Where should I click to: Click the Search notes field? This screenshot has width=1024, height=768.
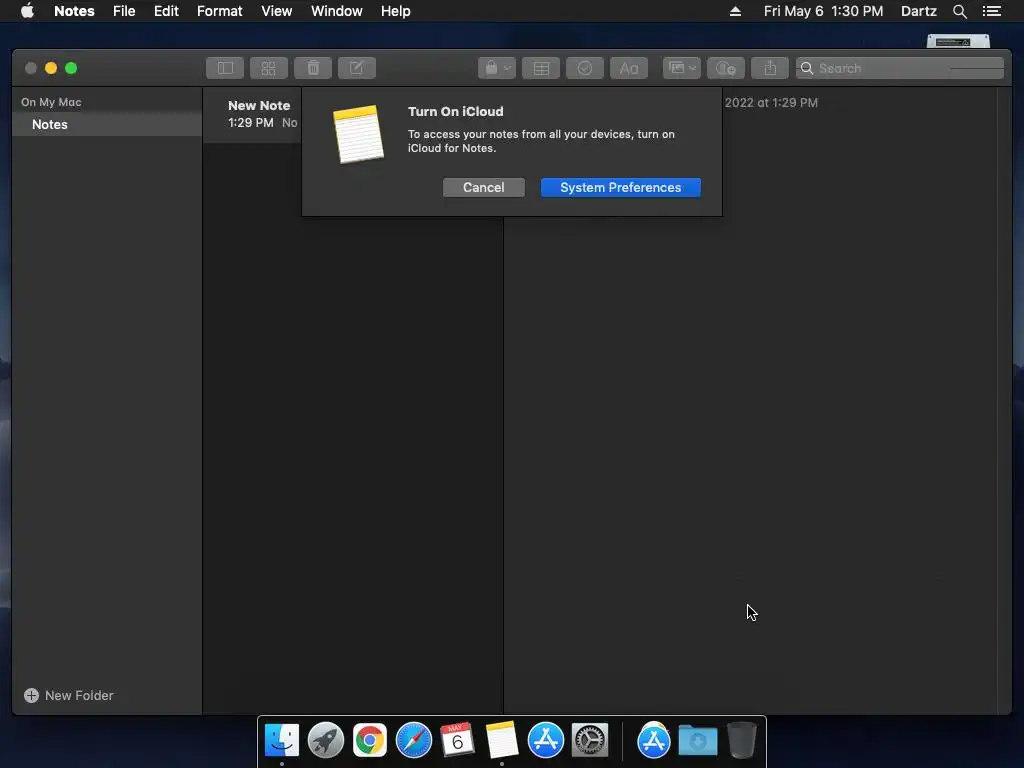tap(900, 68)
